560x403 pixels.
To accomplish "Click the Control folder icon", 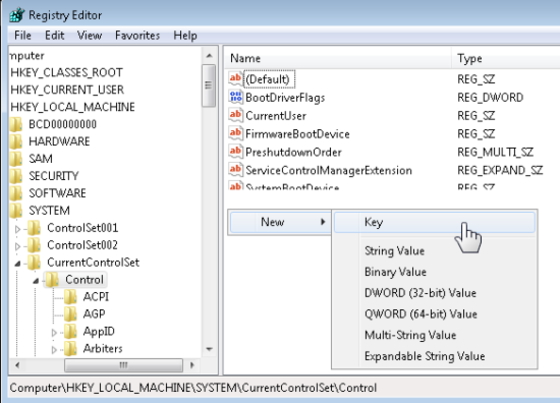I will (52, 279).
